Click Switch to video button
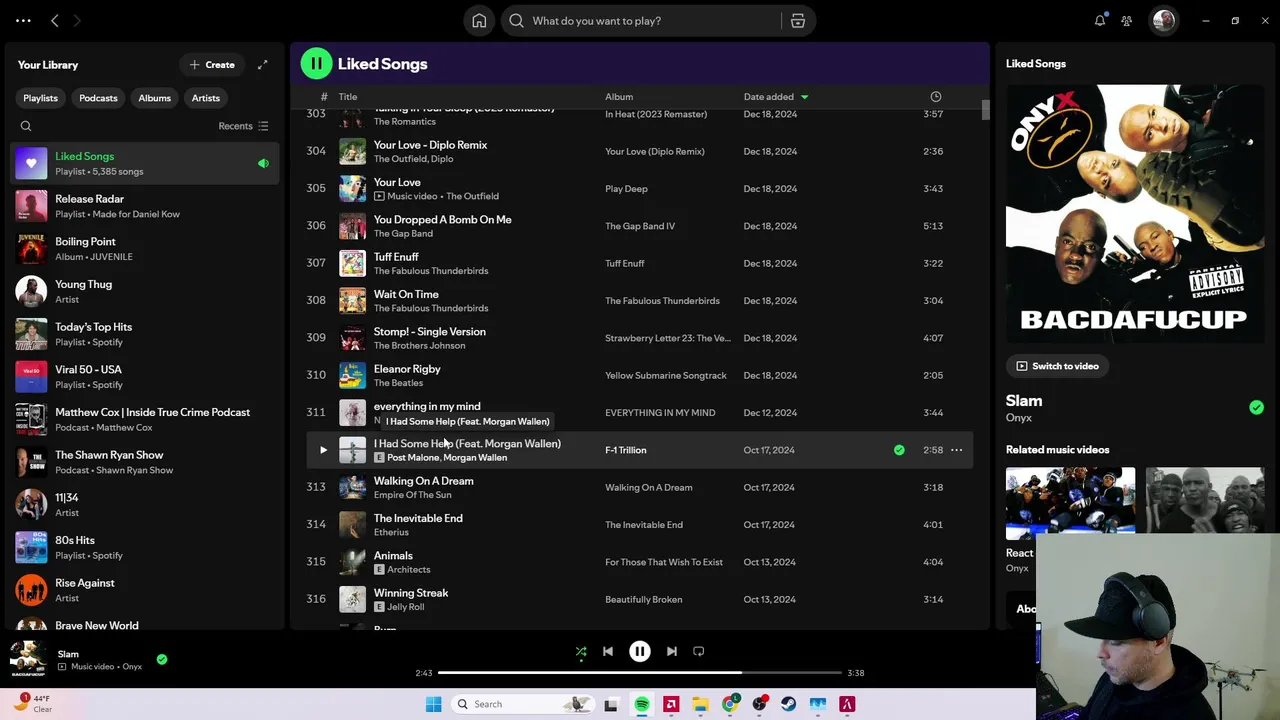Viewport: 1280px width, 720px height. pyautogui.click(x=1058, y=366)
